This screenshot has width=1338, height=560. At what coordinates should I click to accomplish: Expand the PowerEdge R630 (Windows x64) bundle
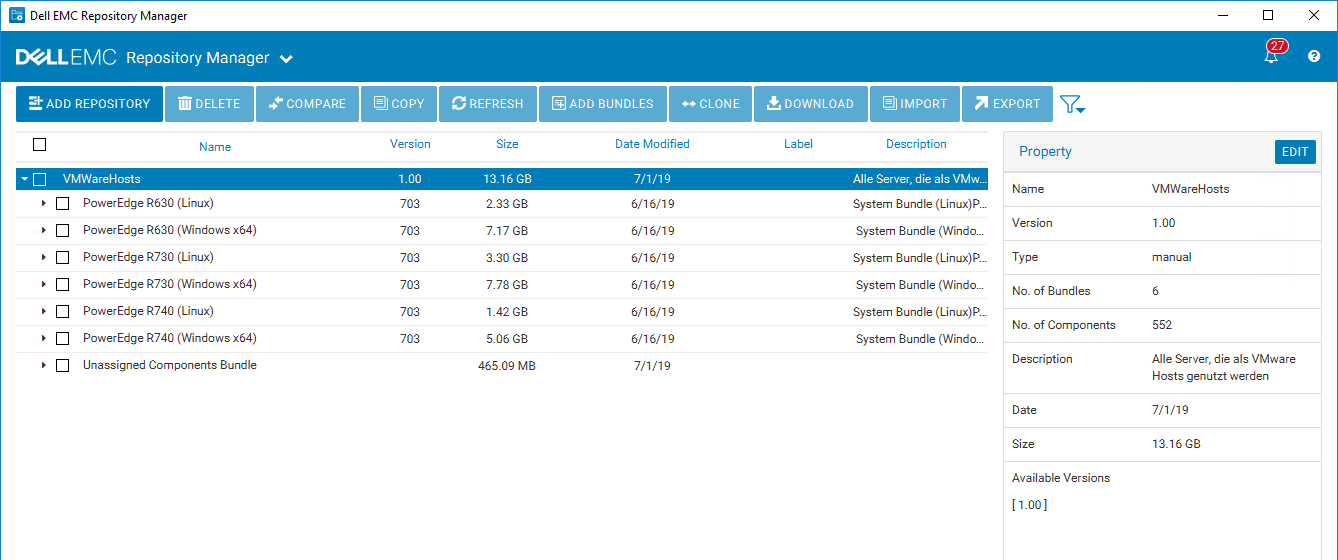pos(44,231)
